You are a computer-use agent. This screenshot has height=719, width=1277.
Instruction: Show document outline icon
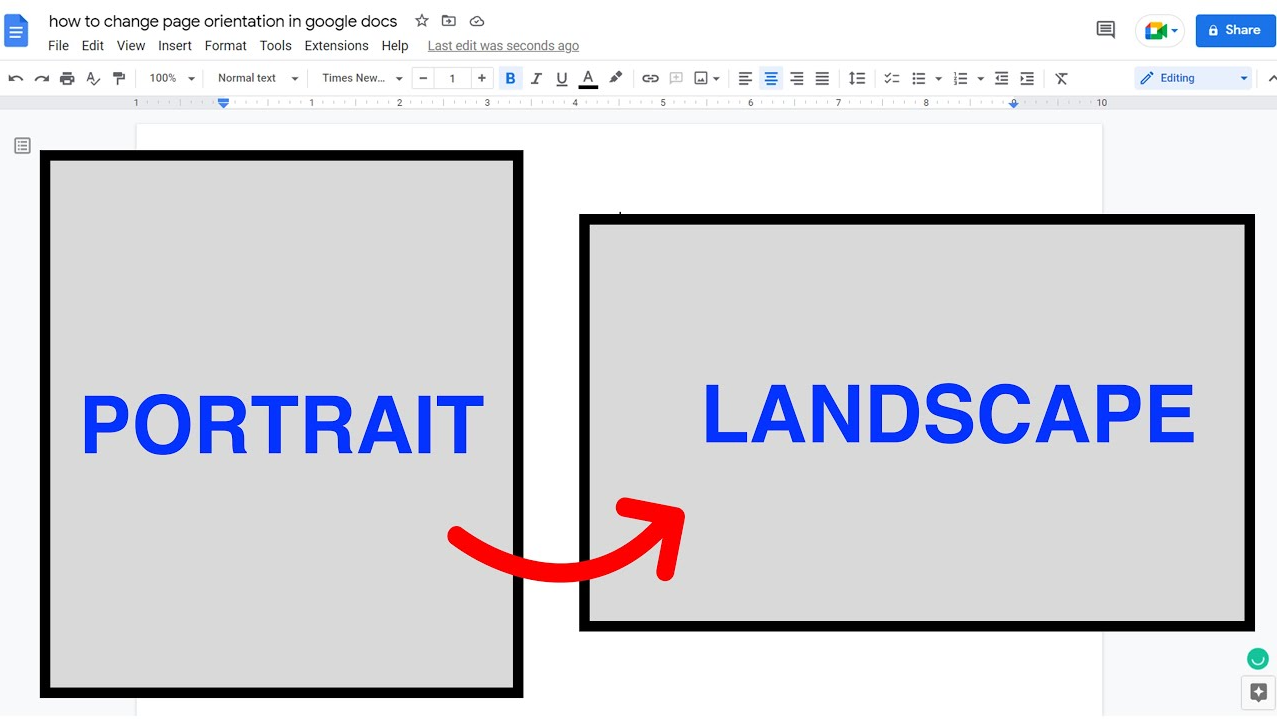(x=22, y=146)
